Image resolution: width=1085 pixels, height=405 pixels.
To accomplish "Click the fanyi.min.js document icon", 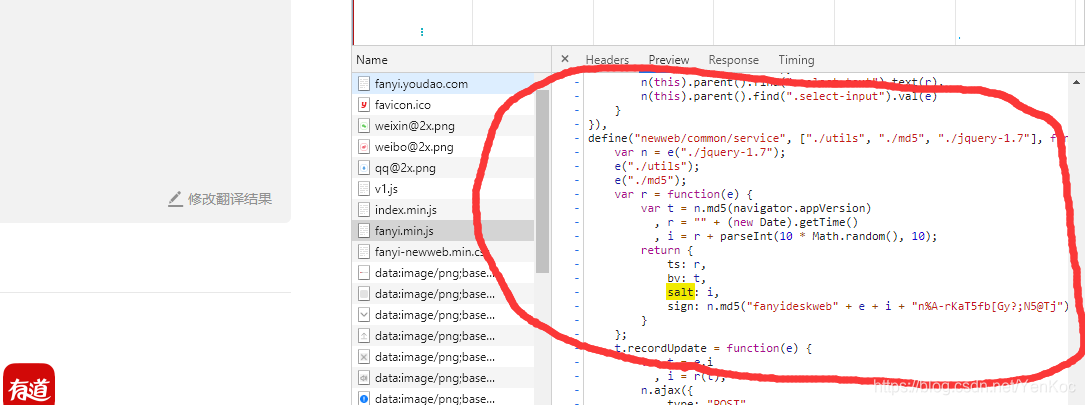I will (x=364, y=231).
